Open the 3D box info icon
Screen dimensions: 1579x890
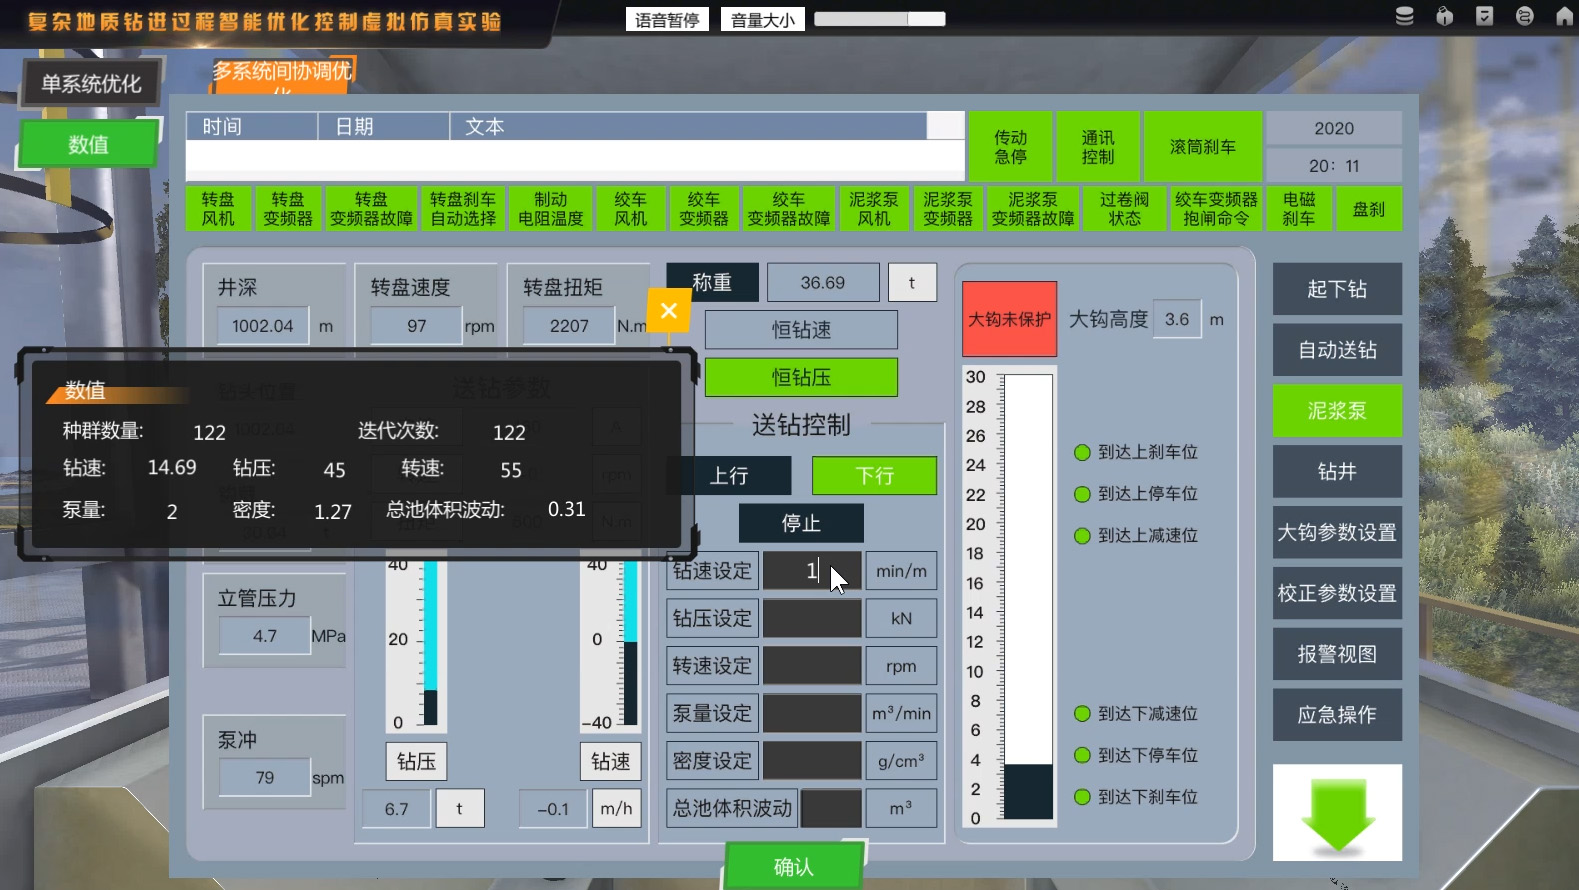(x=1444, y=17)
